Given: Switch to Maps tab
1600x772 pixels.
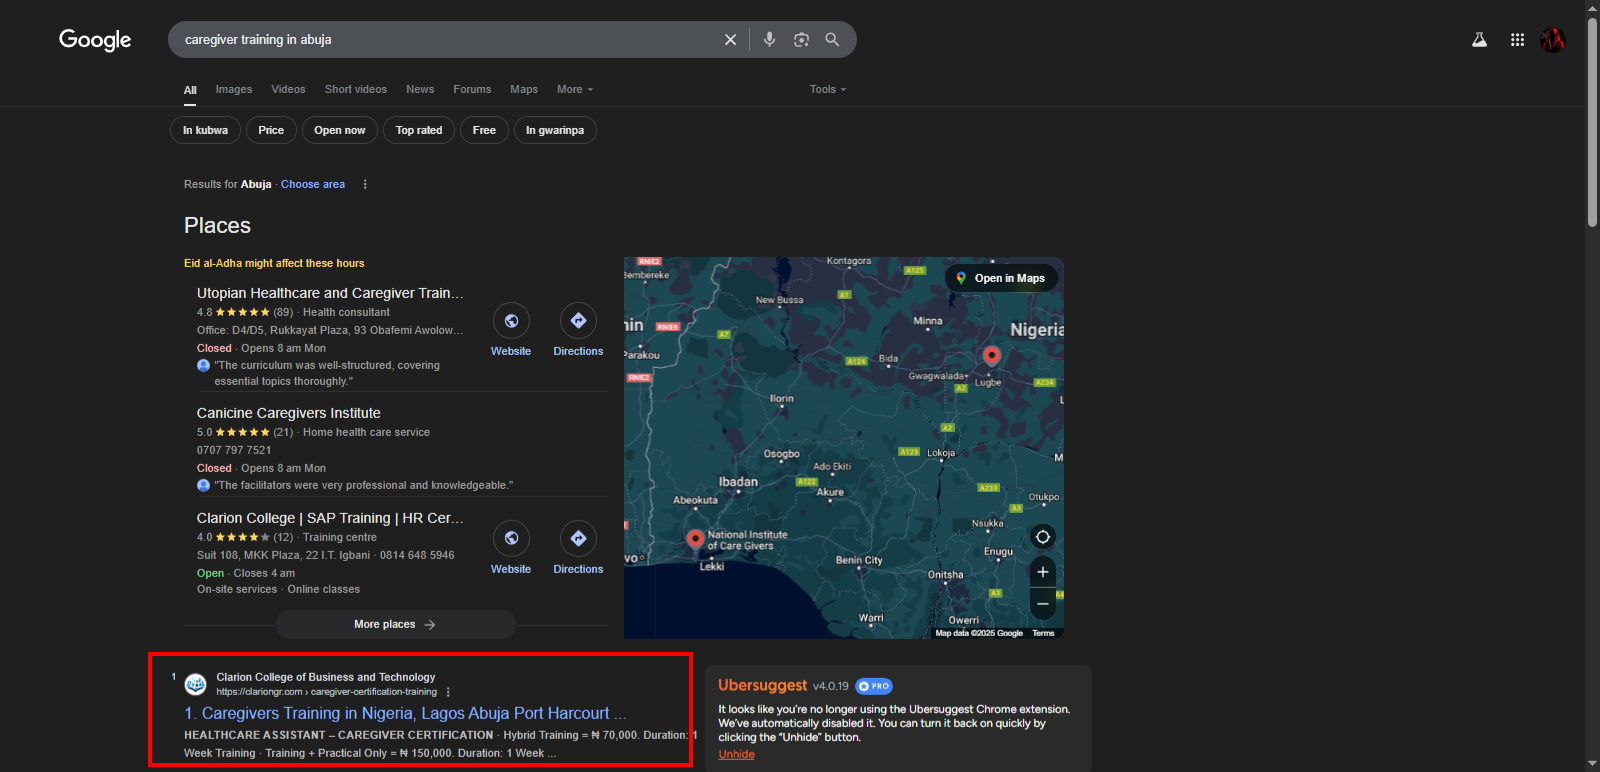Looking at the screenshot, I should click(x=524, y=89).
